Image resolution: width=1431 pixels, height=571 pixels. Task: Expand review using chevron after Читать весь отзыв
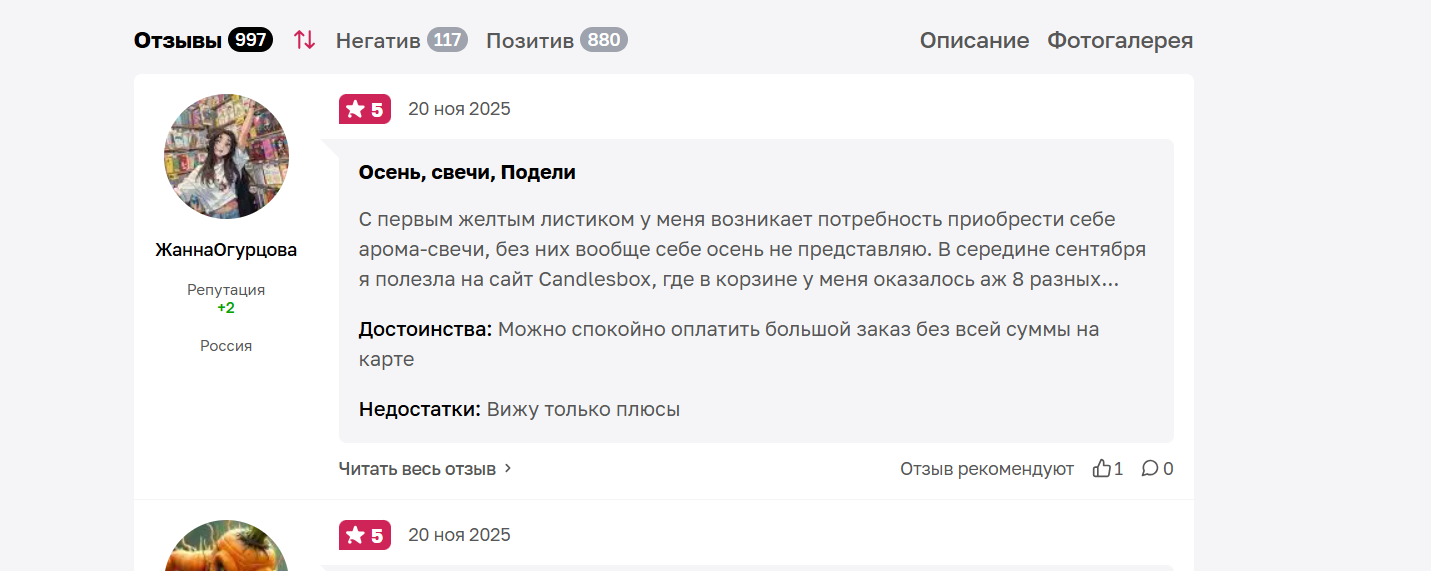(x=508, y=468)
